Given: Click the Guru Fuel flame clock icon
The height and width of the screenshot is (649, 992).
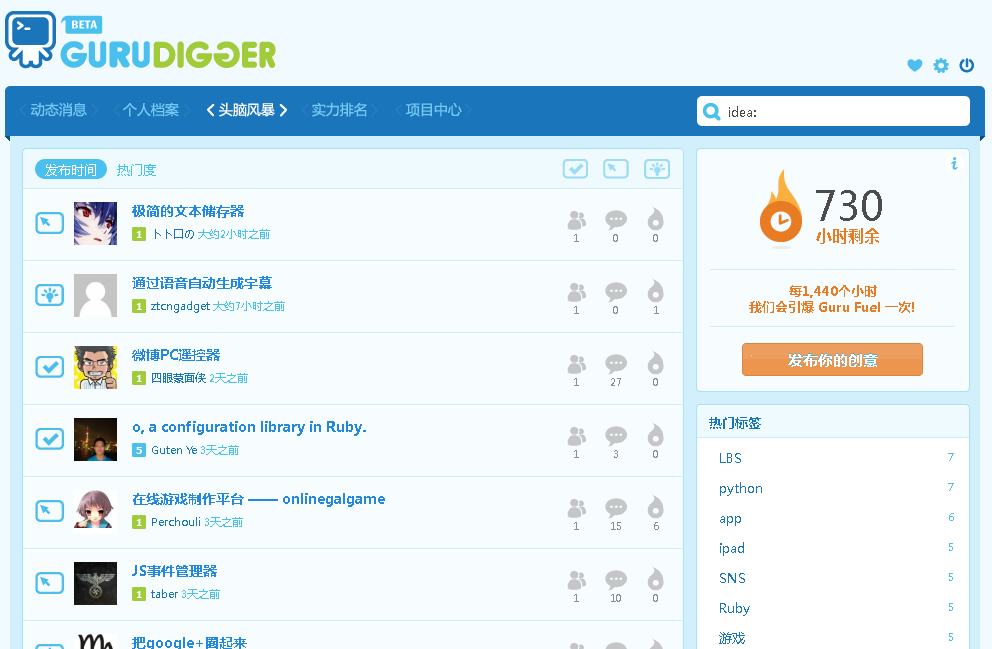Looking at the screenshot, I should pyautogui.click(x=780, y=208).
